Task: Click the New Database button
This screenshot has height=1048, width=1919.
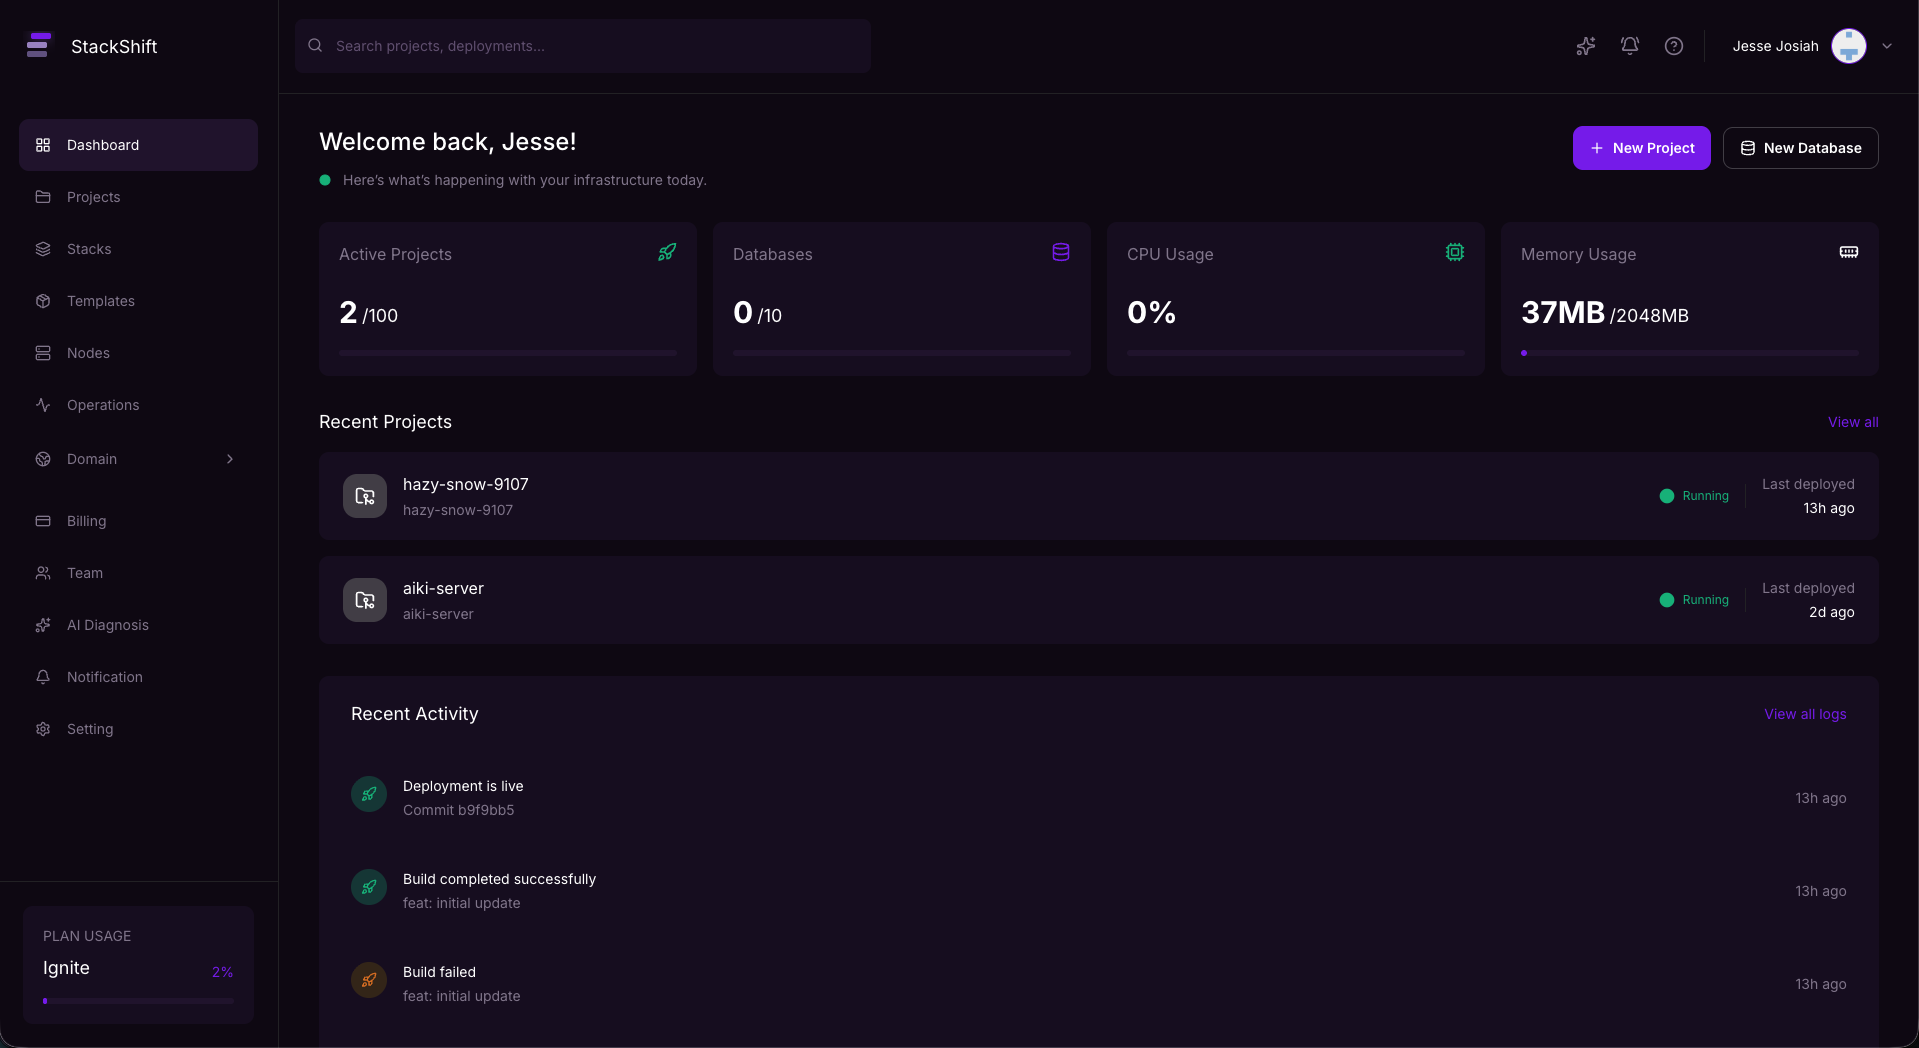Action: 1801,148
